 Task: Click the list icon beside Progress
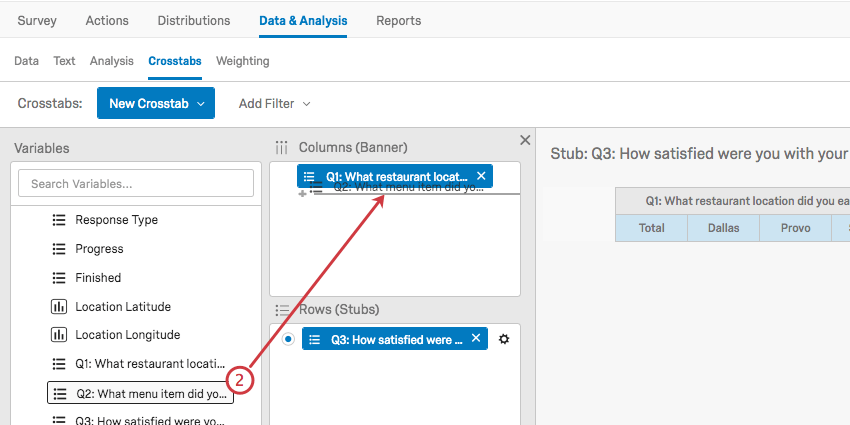[x=59, y=249]
